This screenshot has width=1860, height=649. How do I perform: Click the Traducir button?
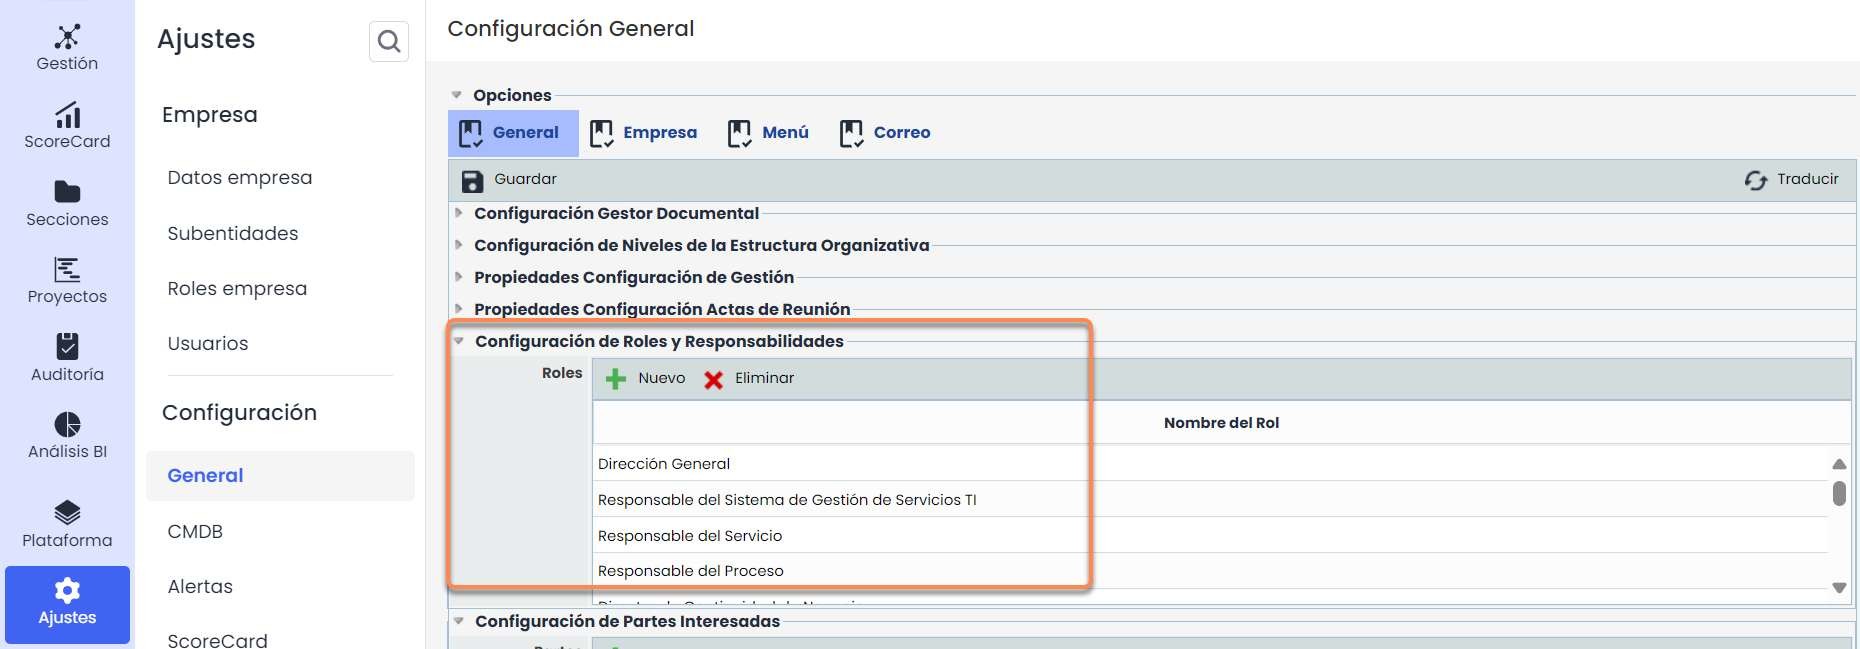[1791, 180]
